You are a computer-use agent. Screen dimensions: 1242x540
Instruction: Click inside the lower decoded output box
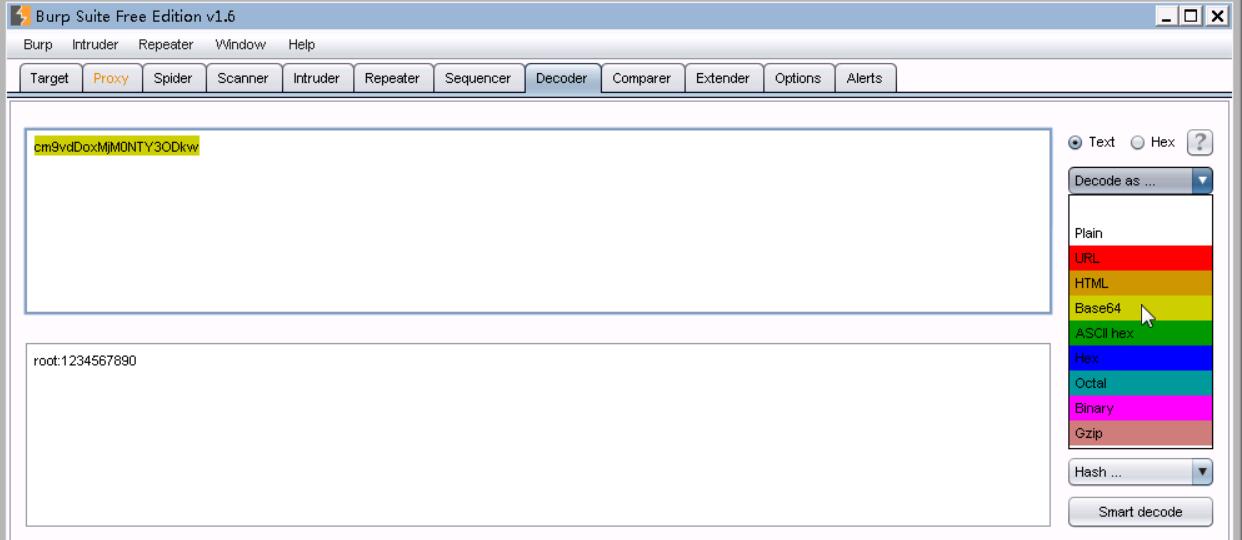point(538,434)
